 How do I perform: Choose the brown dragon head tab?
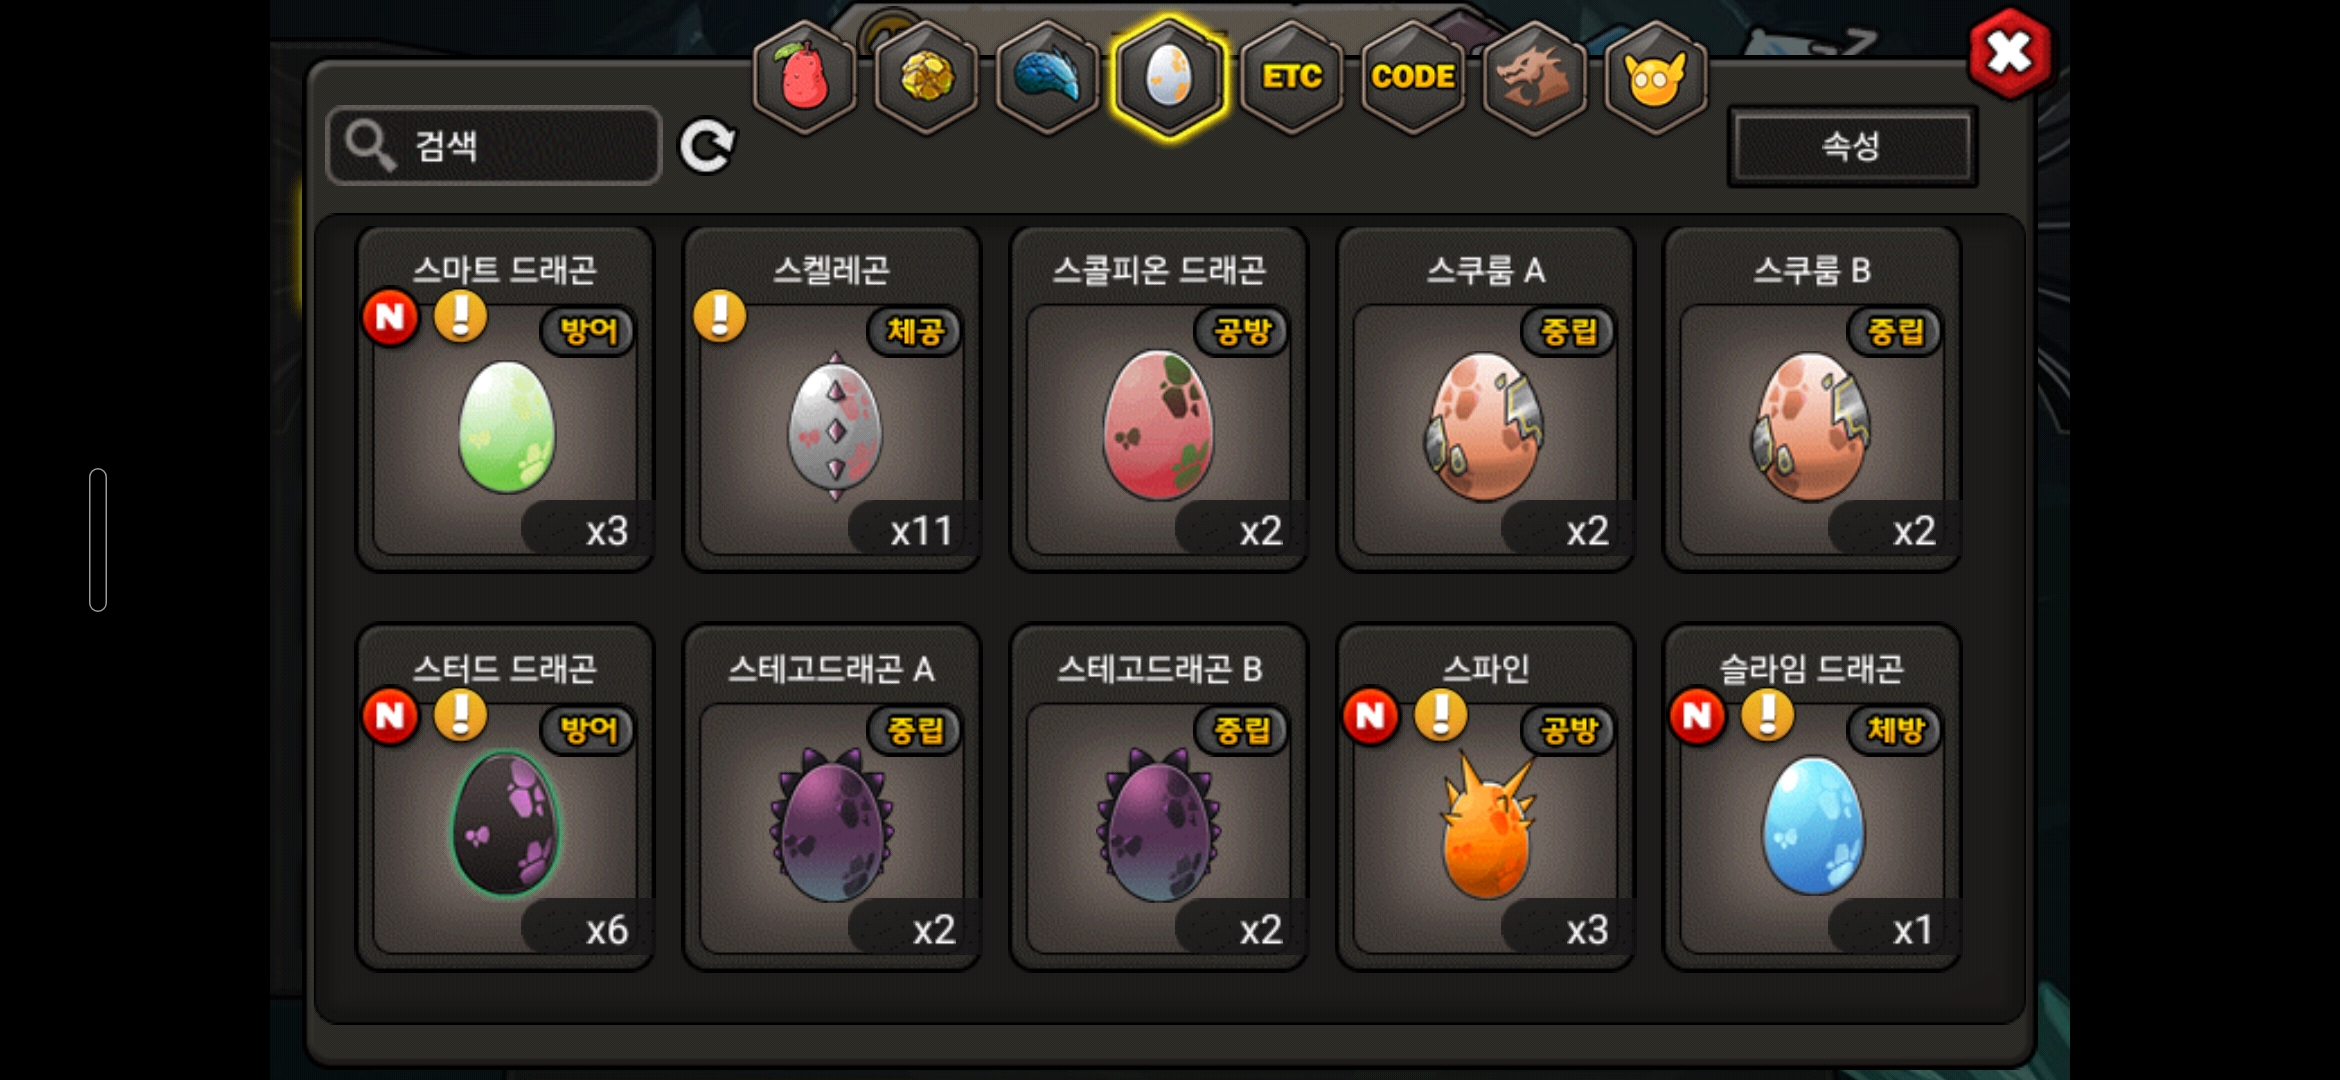click(1534, 78)
